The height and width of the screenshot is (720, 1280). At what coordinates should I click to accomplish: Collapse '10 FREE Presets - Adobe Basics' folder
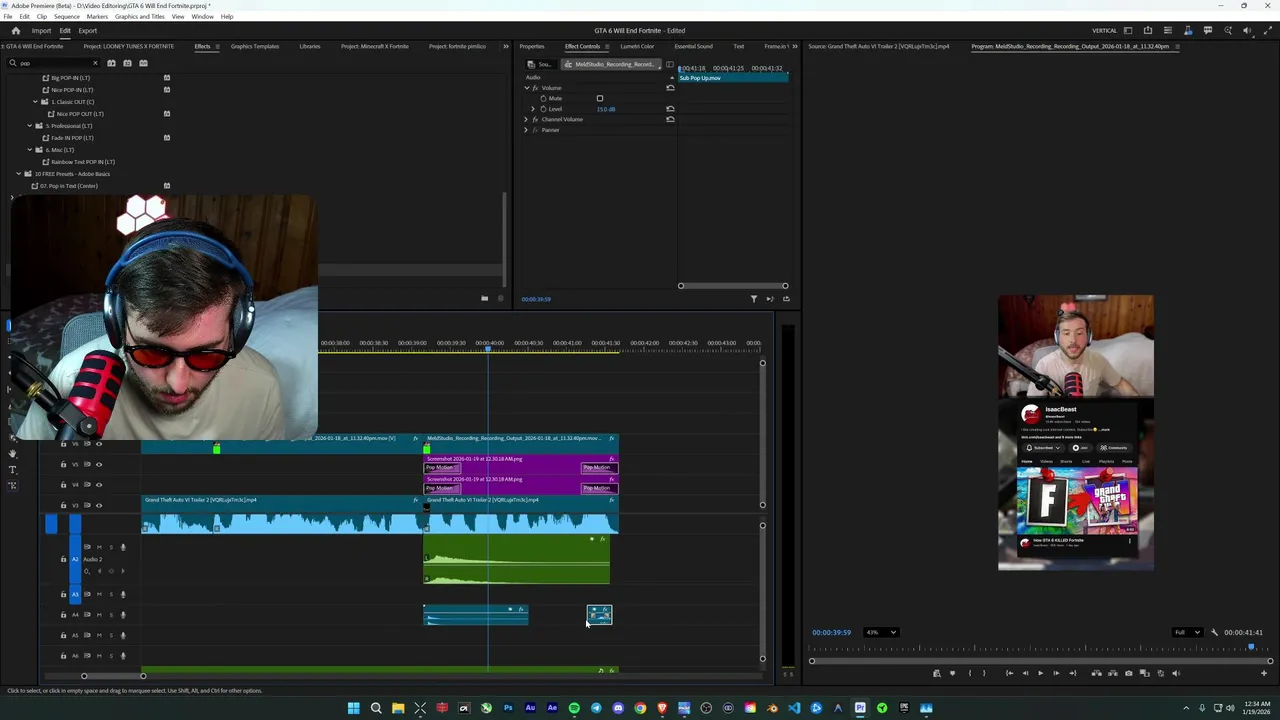coord(18,174)
